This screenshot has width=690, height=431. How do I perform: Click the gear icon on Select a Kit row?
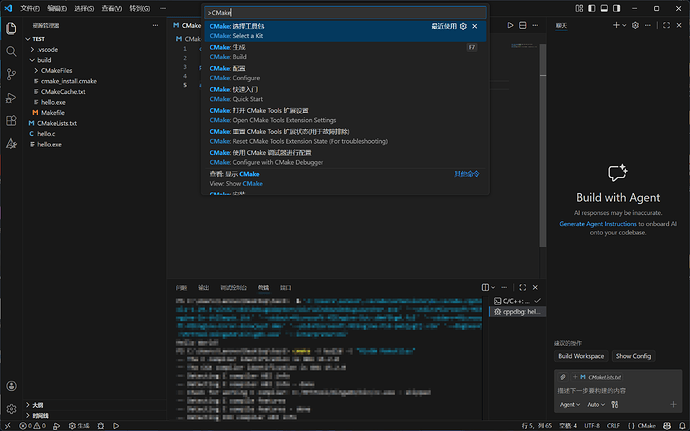pos(463,26)
